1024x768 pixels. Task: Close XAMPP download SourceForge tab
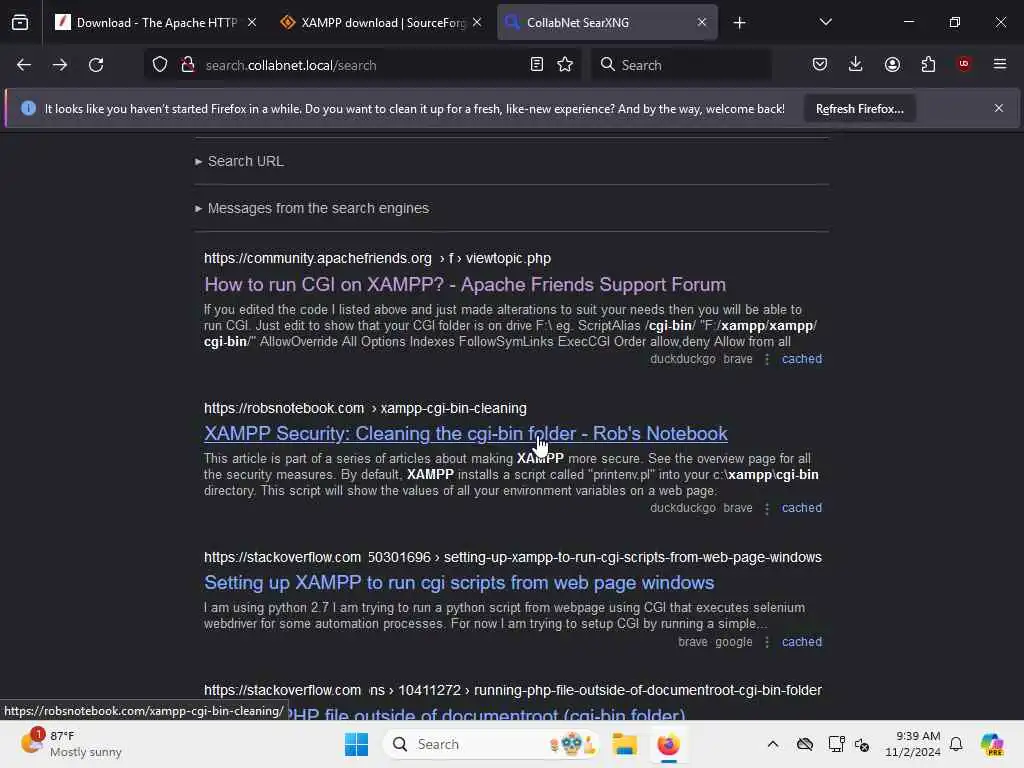pyautogui.click(x=477, y=23)
